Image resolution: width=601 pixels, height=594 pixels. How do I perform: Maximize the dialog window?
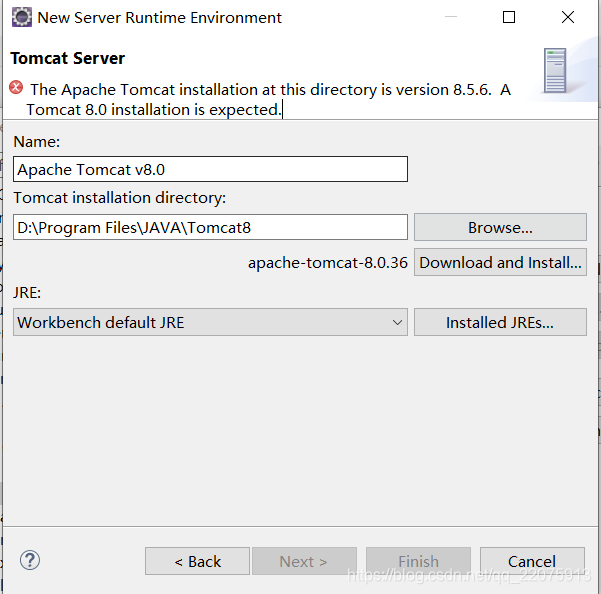(509, 17)
